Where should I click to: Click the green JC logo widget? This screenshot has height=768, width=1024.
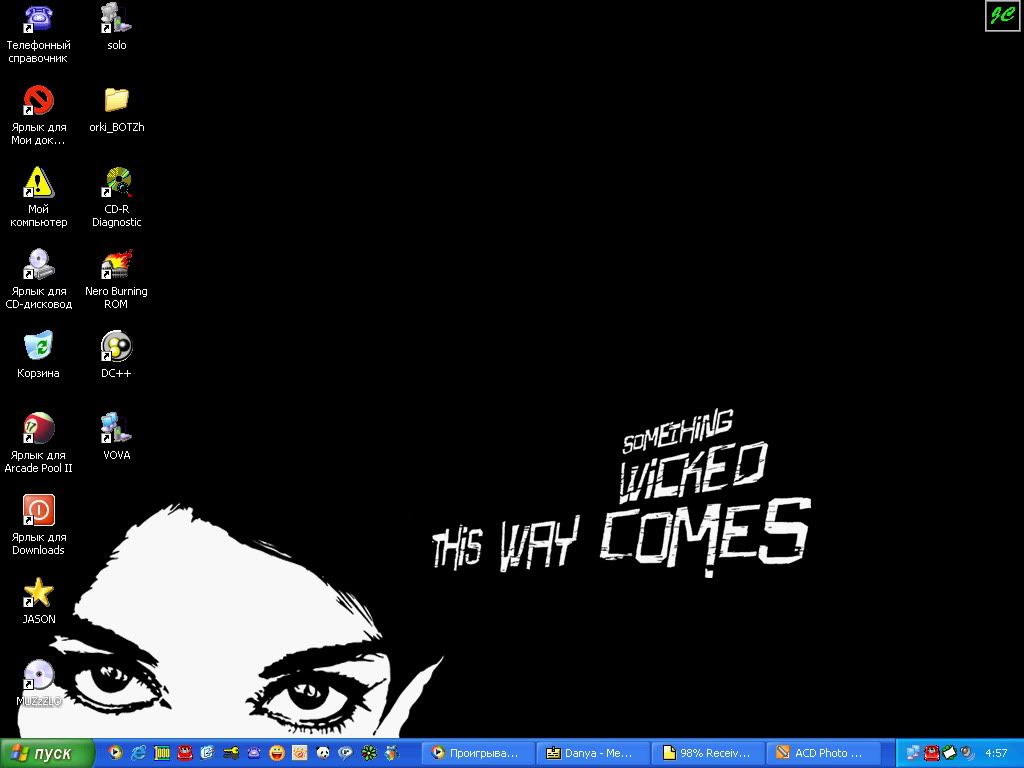[x=1002, y=15]
